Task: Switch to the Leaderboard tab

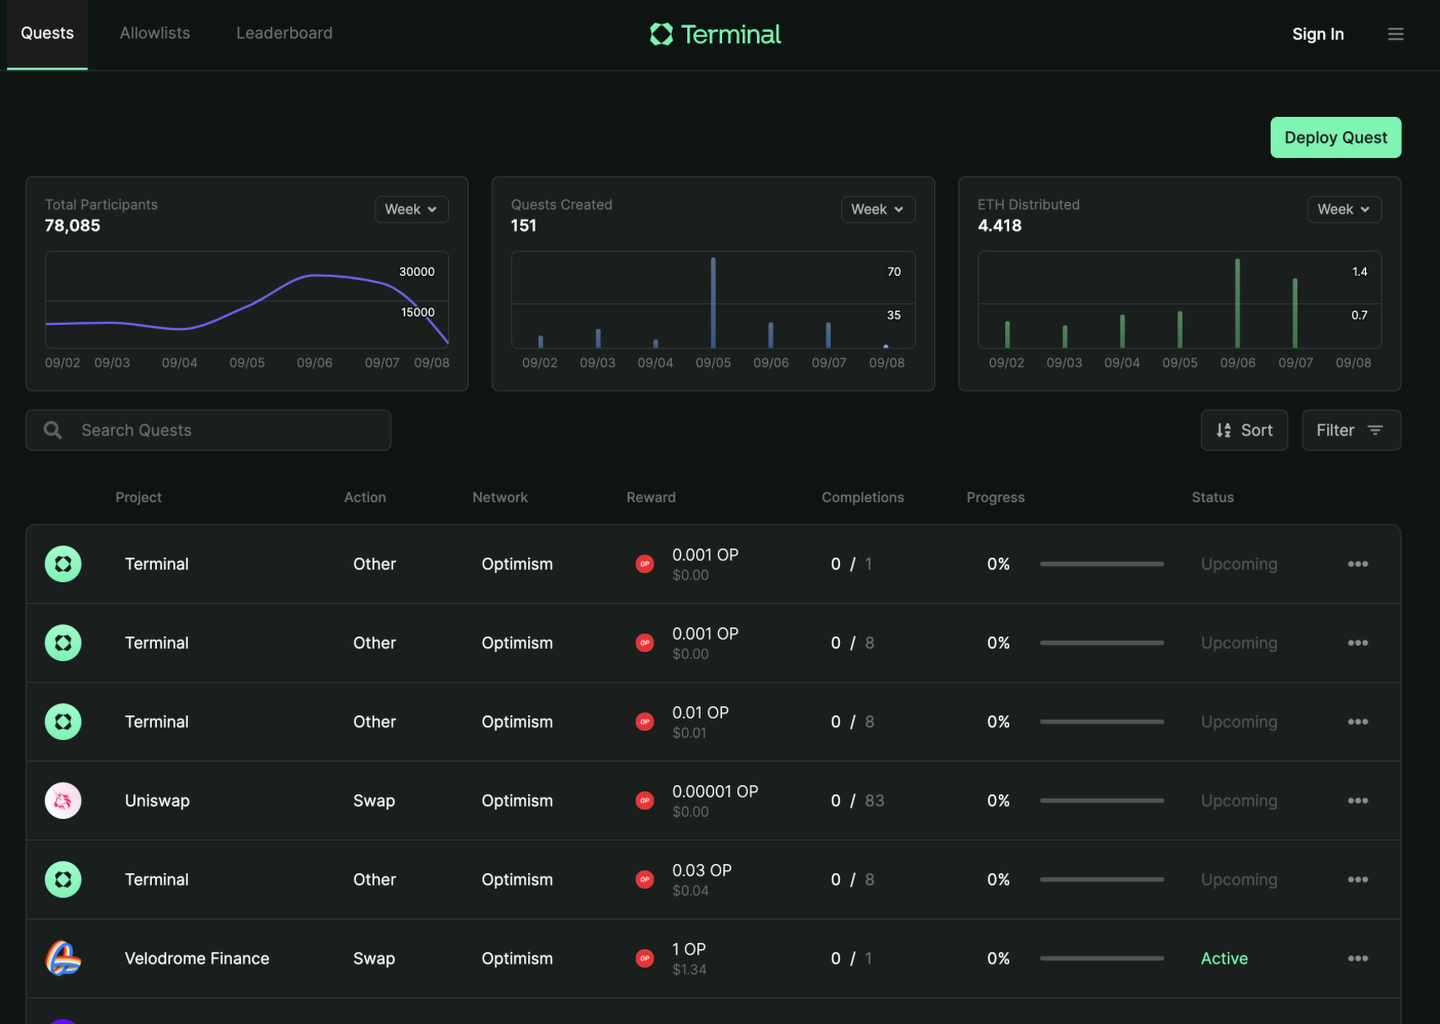Action: tap(284, 33)
